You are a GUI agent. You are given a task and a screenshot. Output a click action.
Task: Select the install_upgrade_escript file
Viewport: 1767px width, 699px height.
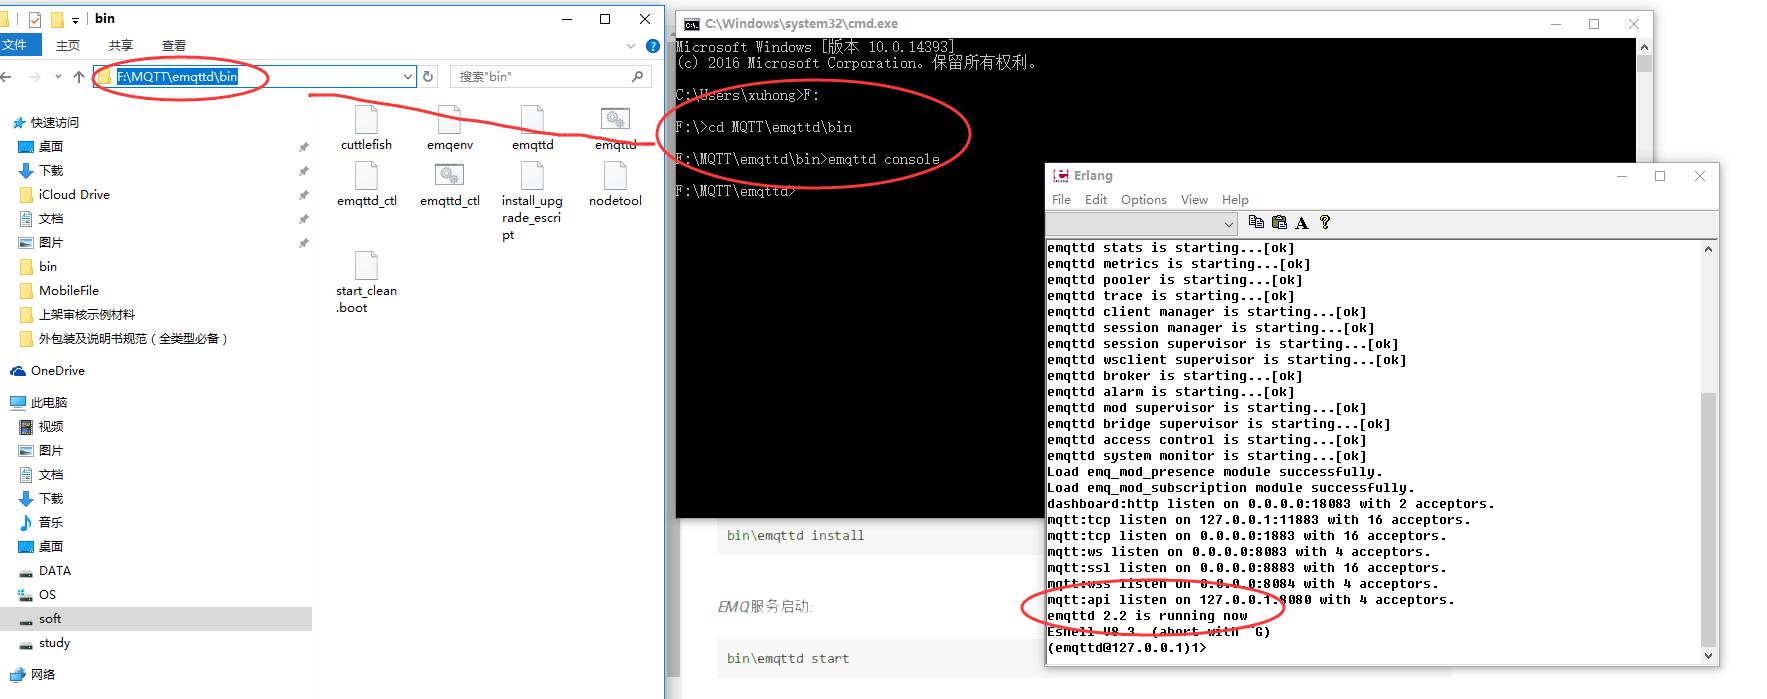[532, 201]
